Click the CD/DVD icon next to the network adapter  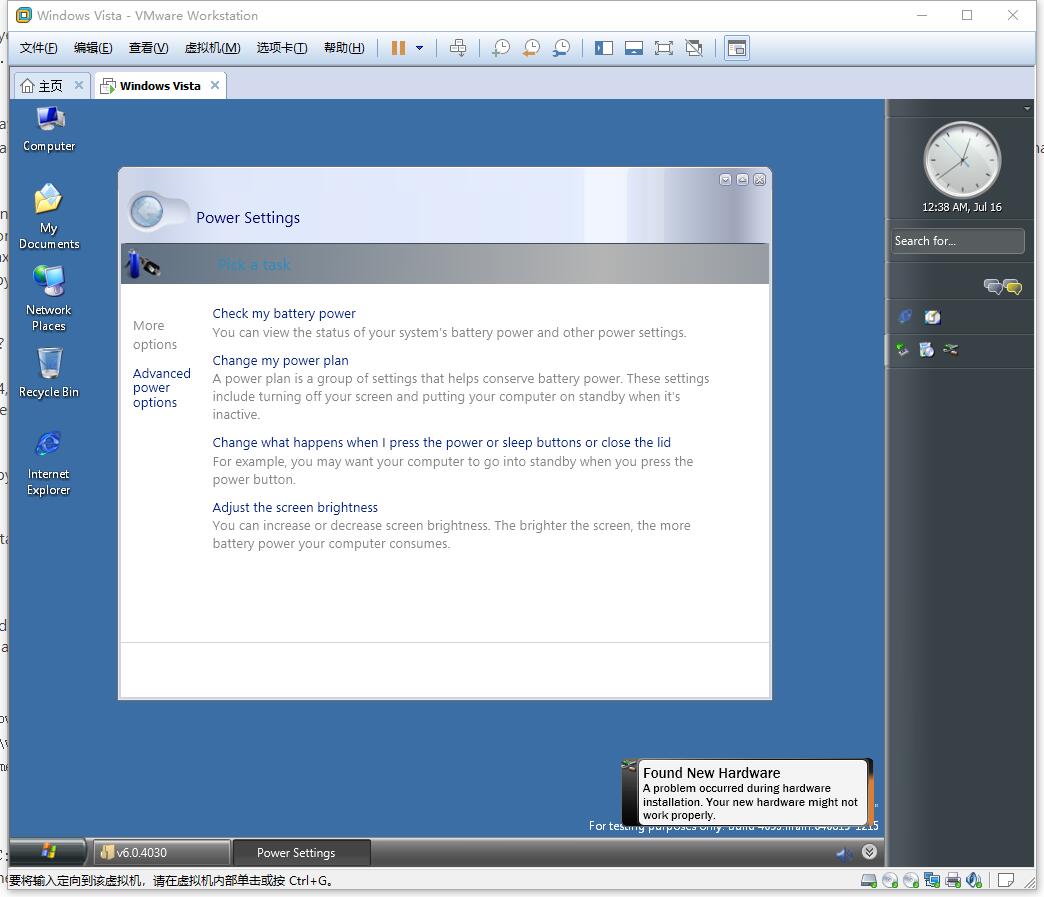(911, 880)
